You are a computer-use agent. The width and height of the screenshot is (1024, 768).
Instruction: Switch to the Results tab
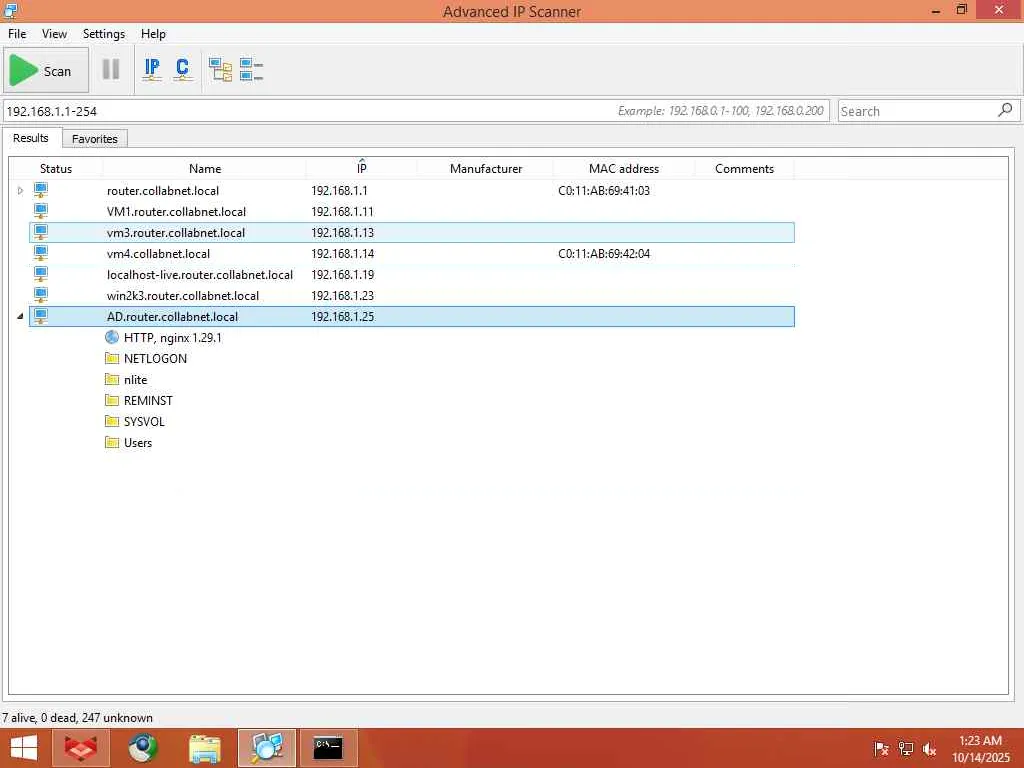coord(31,138)
